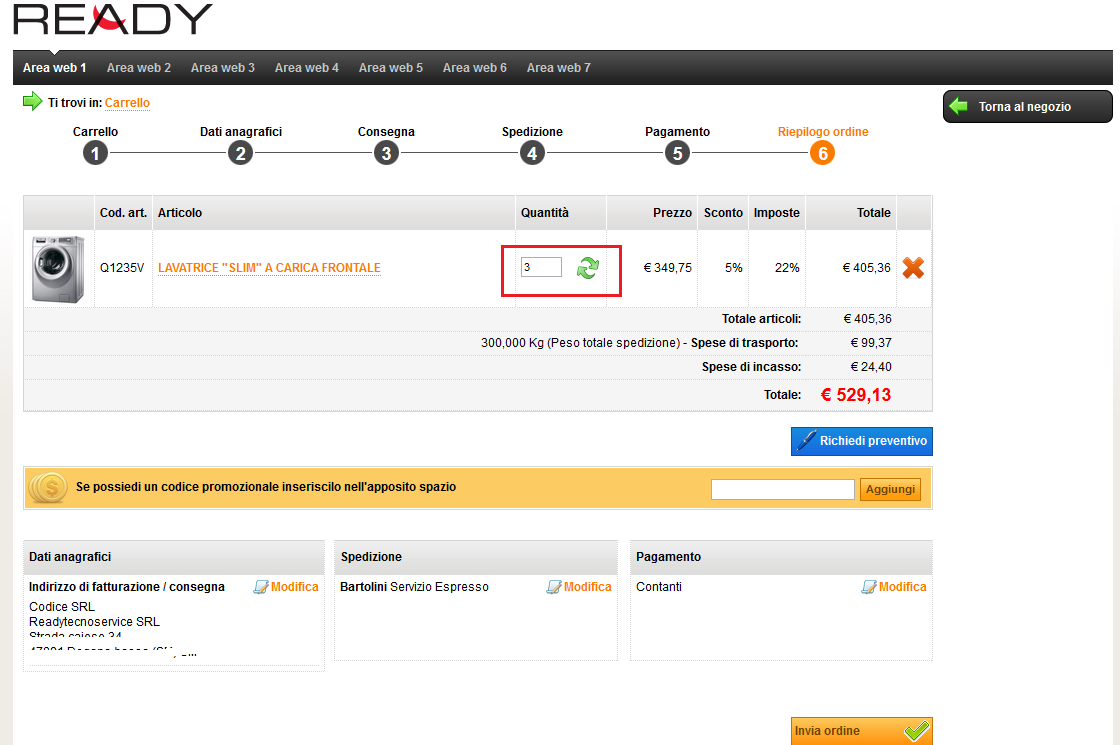Click step 6 Riepilogo ordine circle
Screen dimensions: 1120x745
click(x=822, y=153)
